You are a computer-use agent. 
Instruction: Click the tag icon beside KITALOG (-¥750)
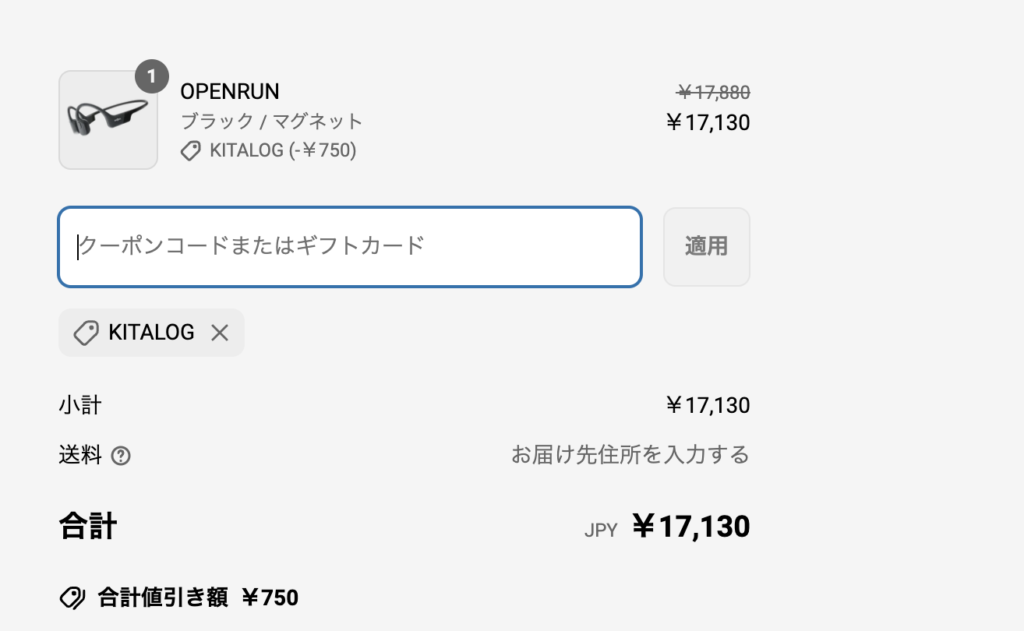(x=191, y=151)
